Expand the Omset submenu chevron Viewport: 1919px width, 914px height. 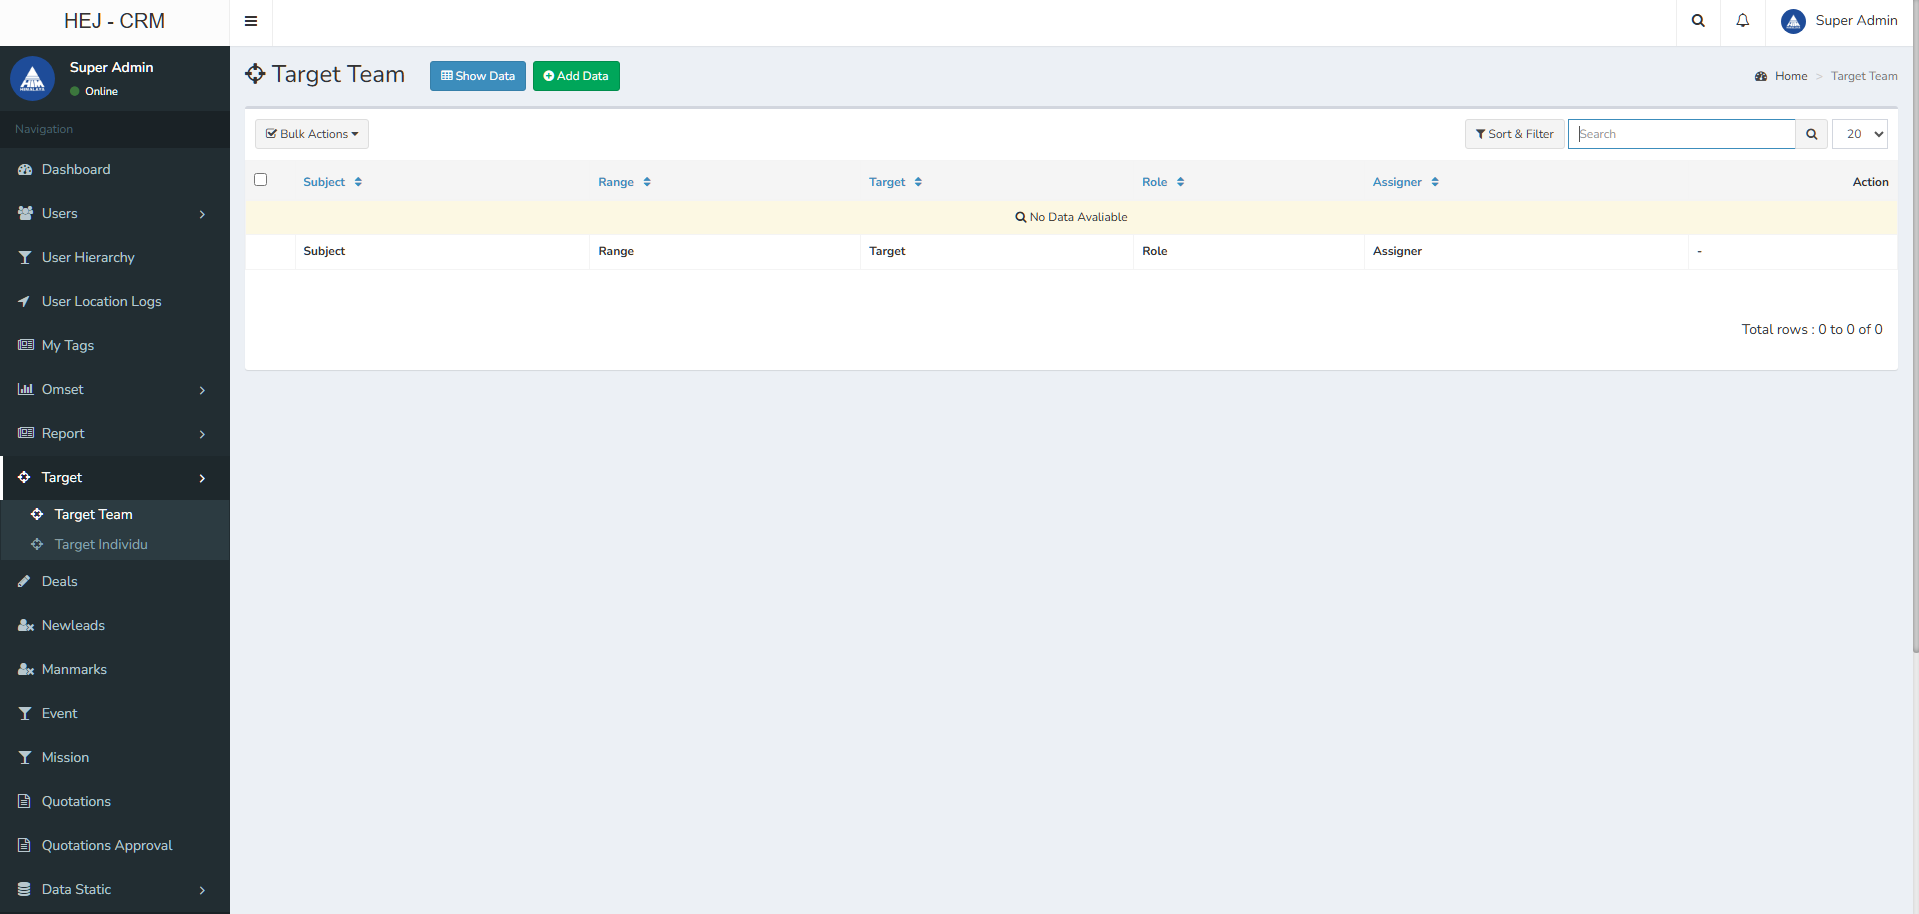tap(202, 390)
